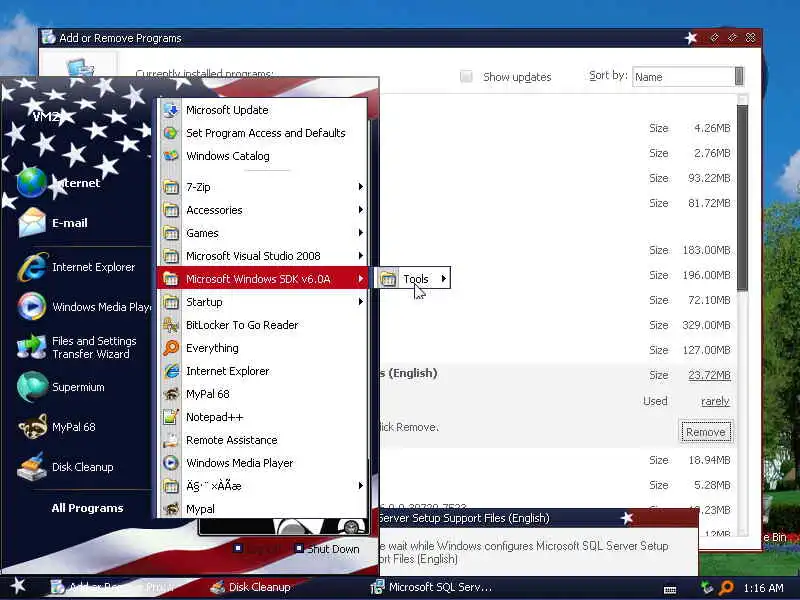The width and height of the screenshot is (800, 600).
Task: Click the 7-Zip folder icon
Action: (171, 187)
